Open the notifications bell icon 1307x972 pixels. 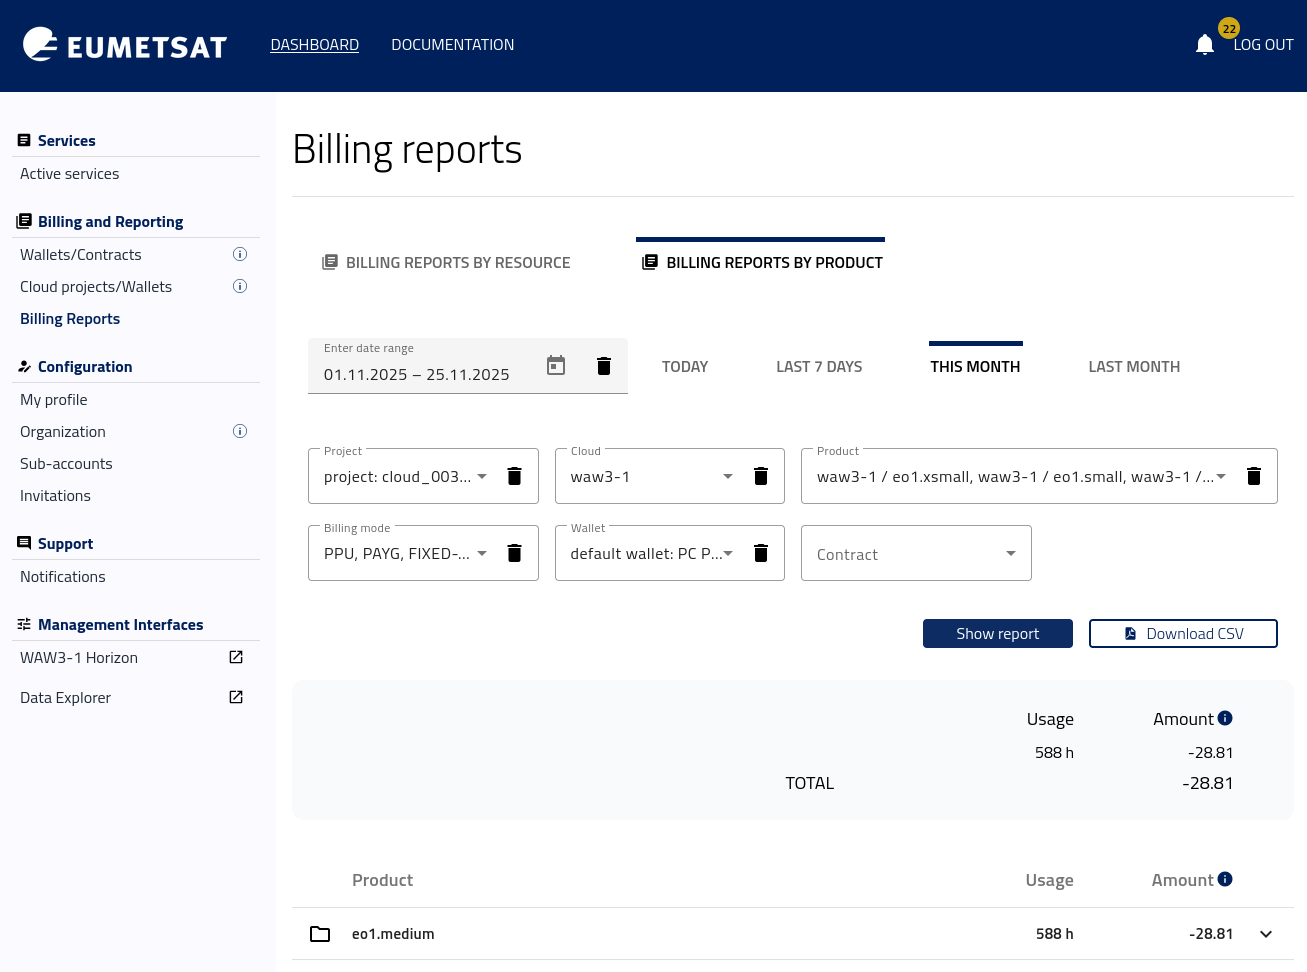[1204, 45]
